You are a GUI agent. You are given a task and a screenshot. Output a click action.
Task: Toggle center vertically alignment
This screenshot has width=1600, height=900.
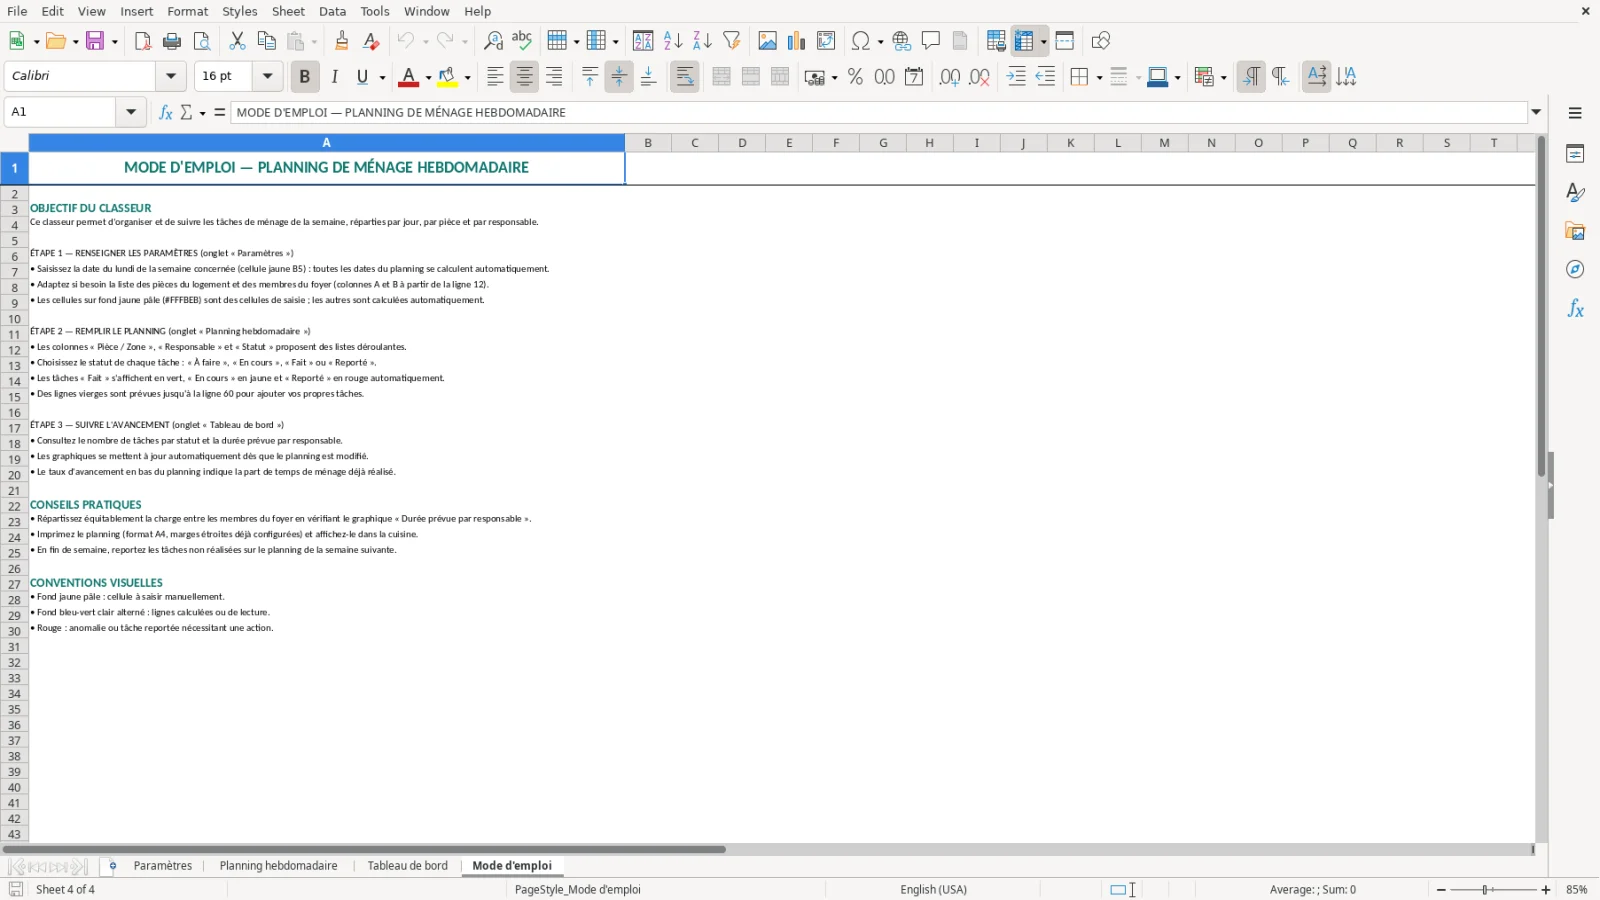coord(619,77)
